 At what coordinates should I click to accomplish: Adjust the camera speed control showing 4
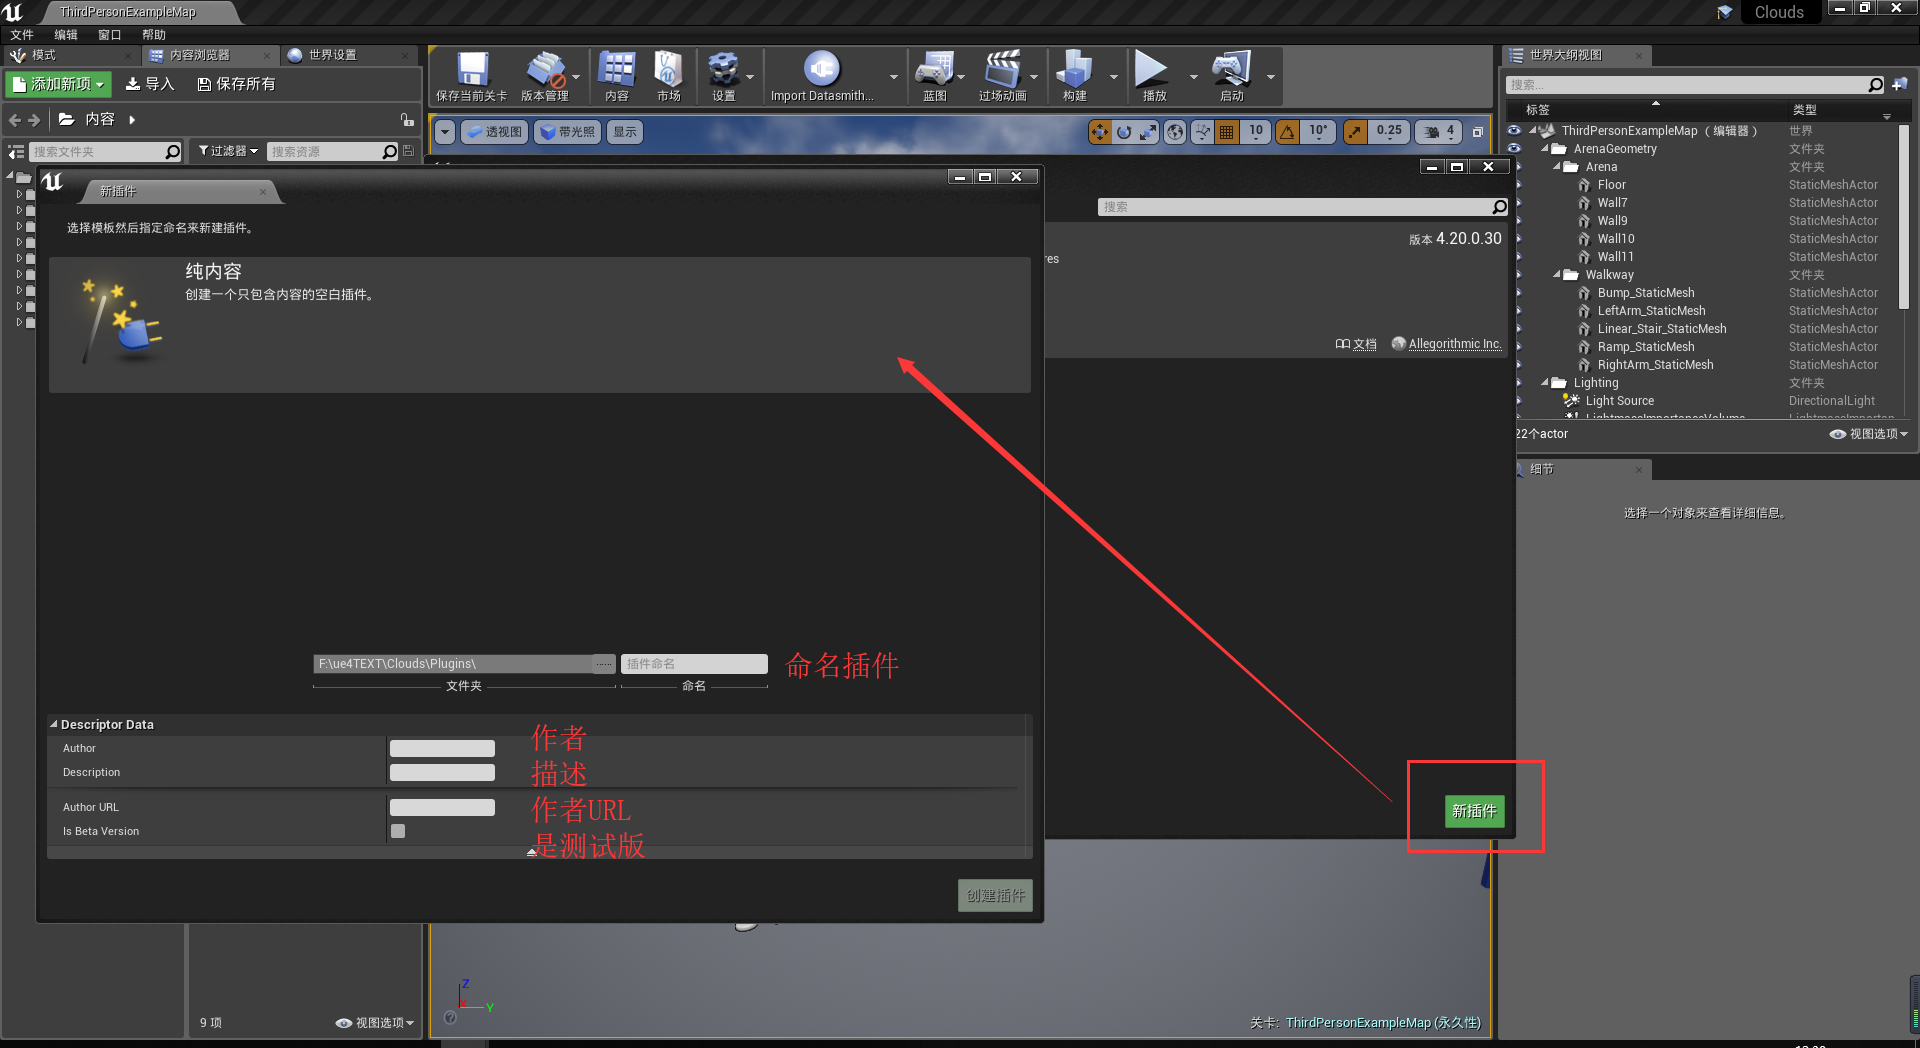coord(1437,131)
